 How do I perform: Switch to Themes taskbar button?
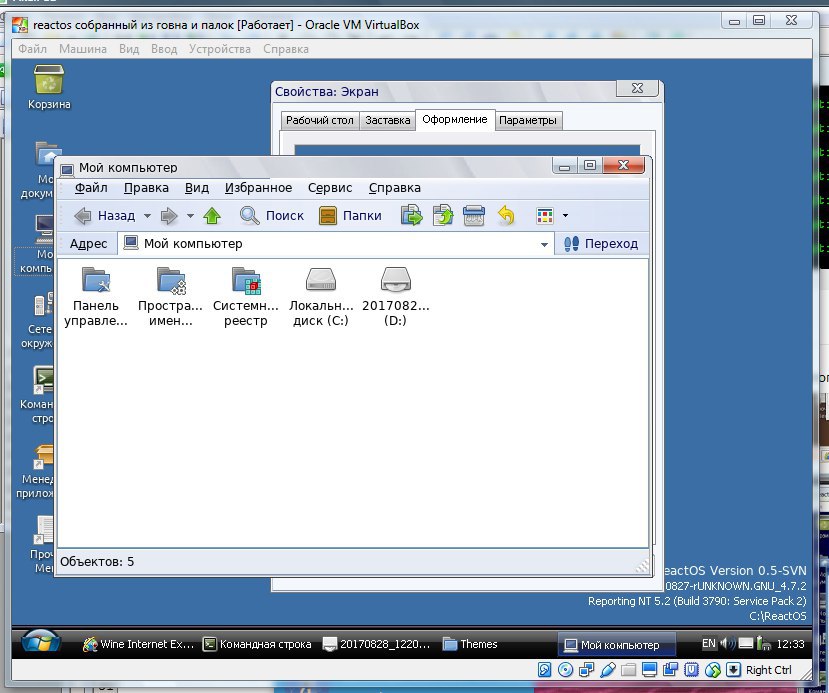pos(471,644)
